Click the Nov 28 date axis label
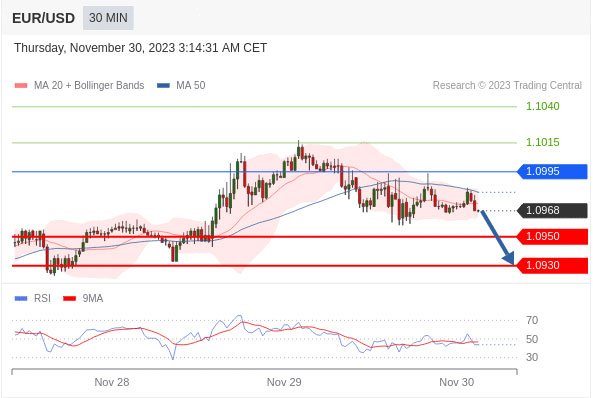Screen dimensions: 593x398 click(x=112, y=382)
